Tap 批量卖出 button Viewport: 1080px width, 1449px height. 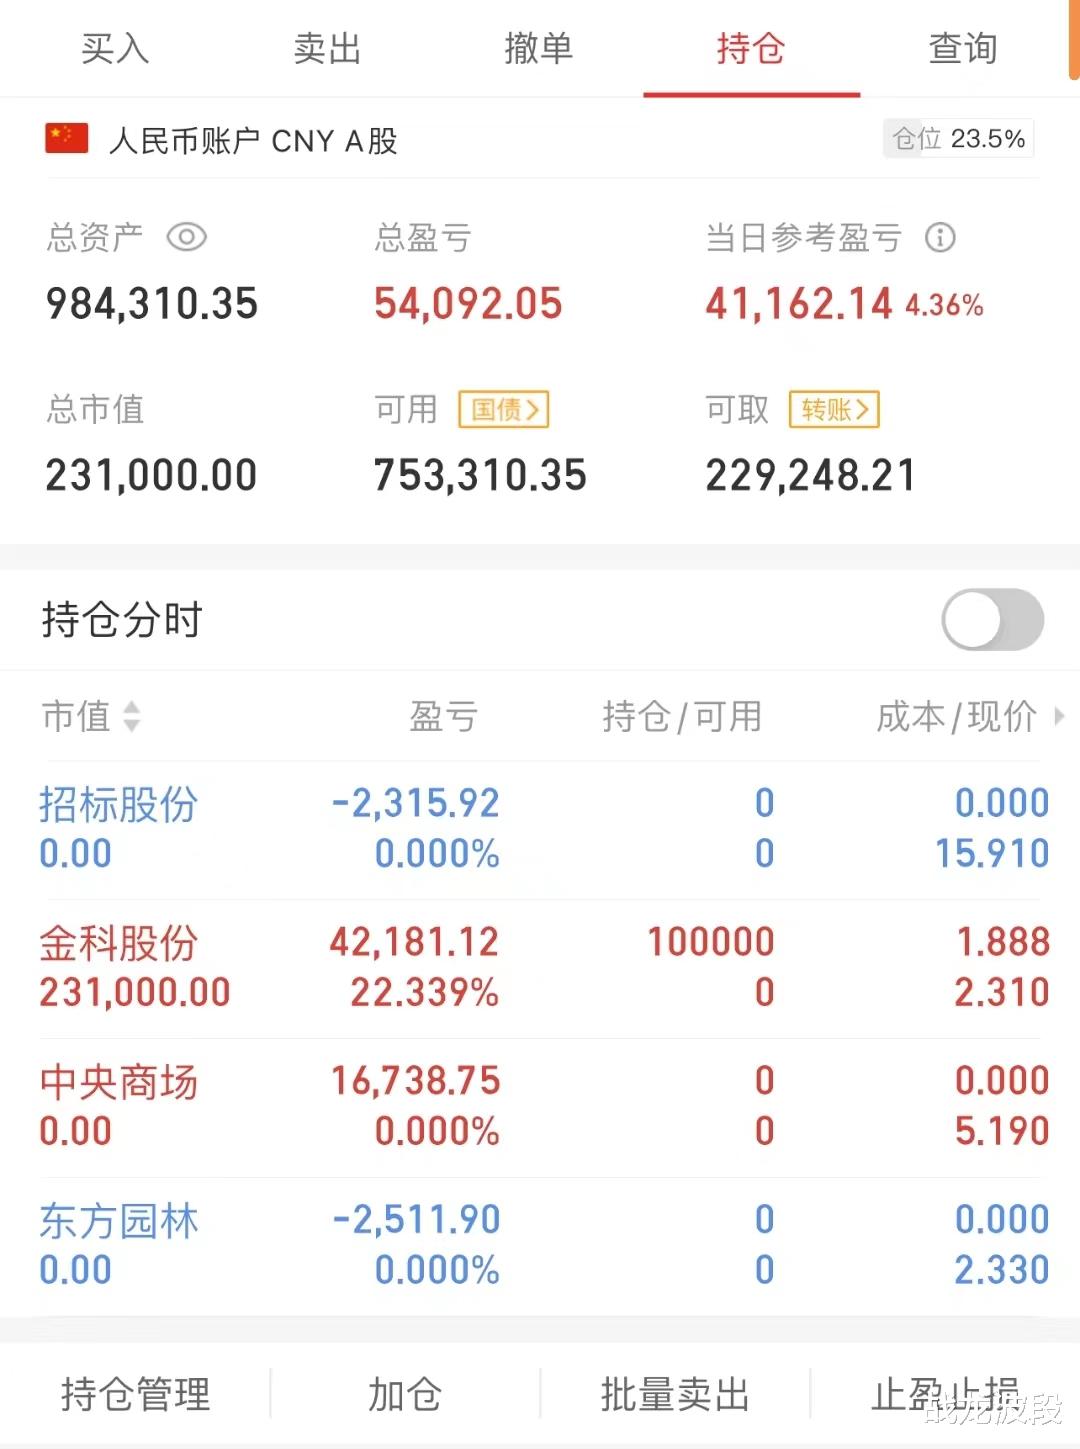[675, 1394]
